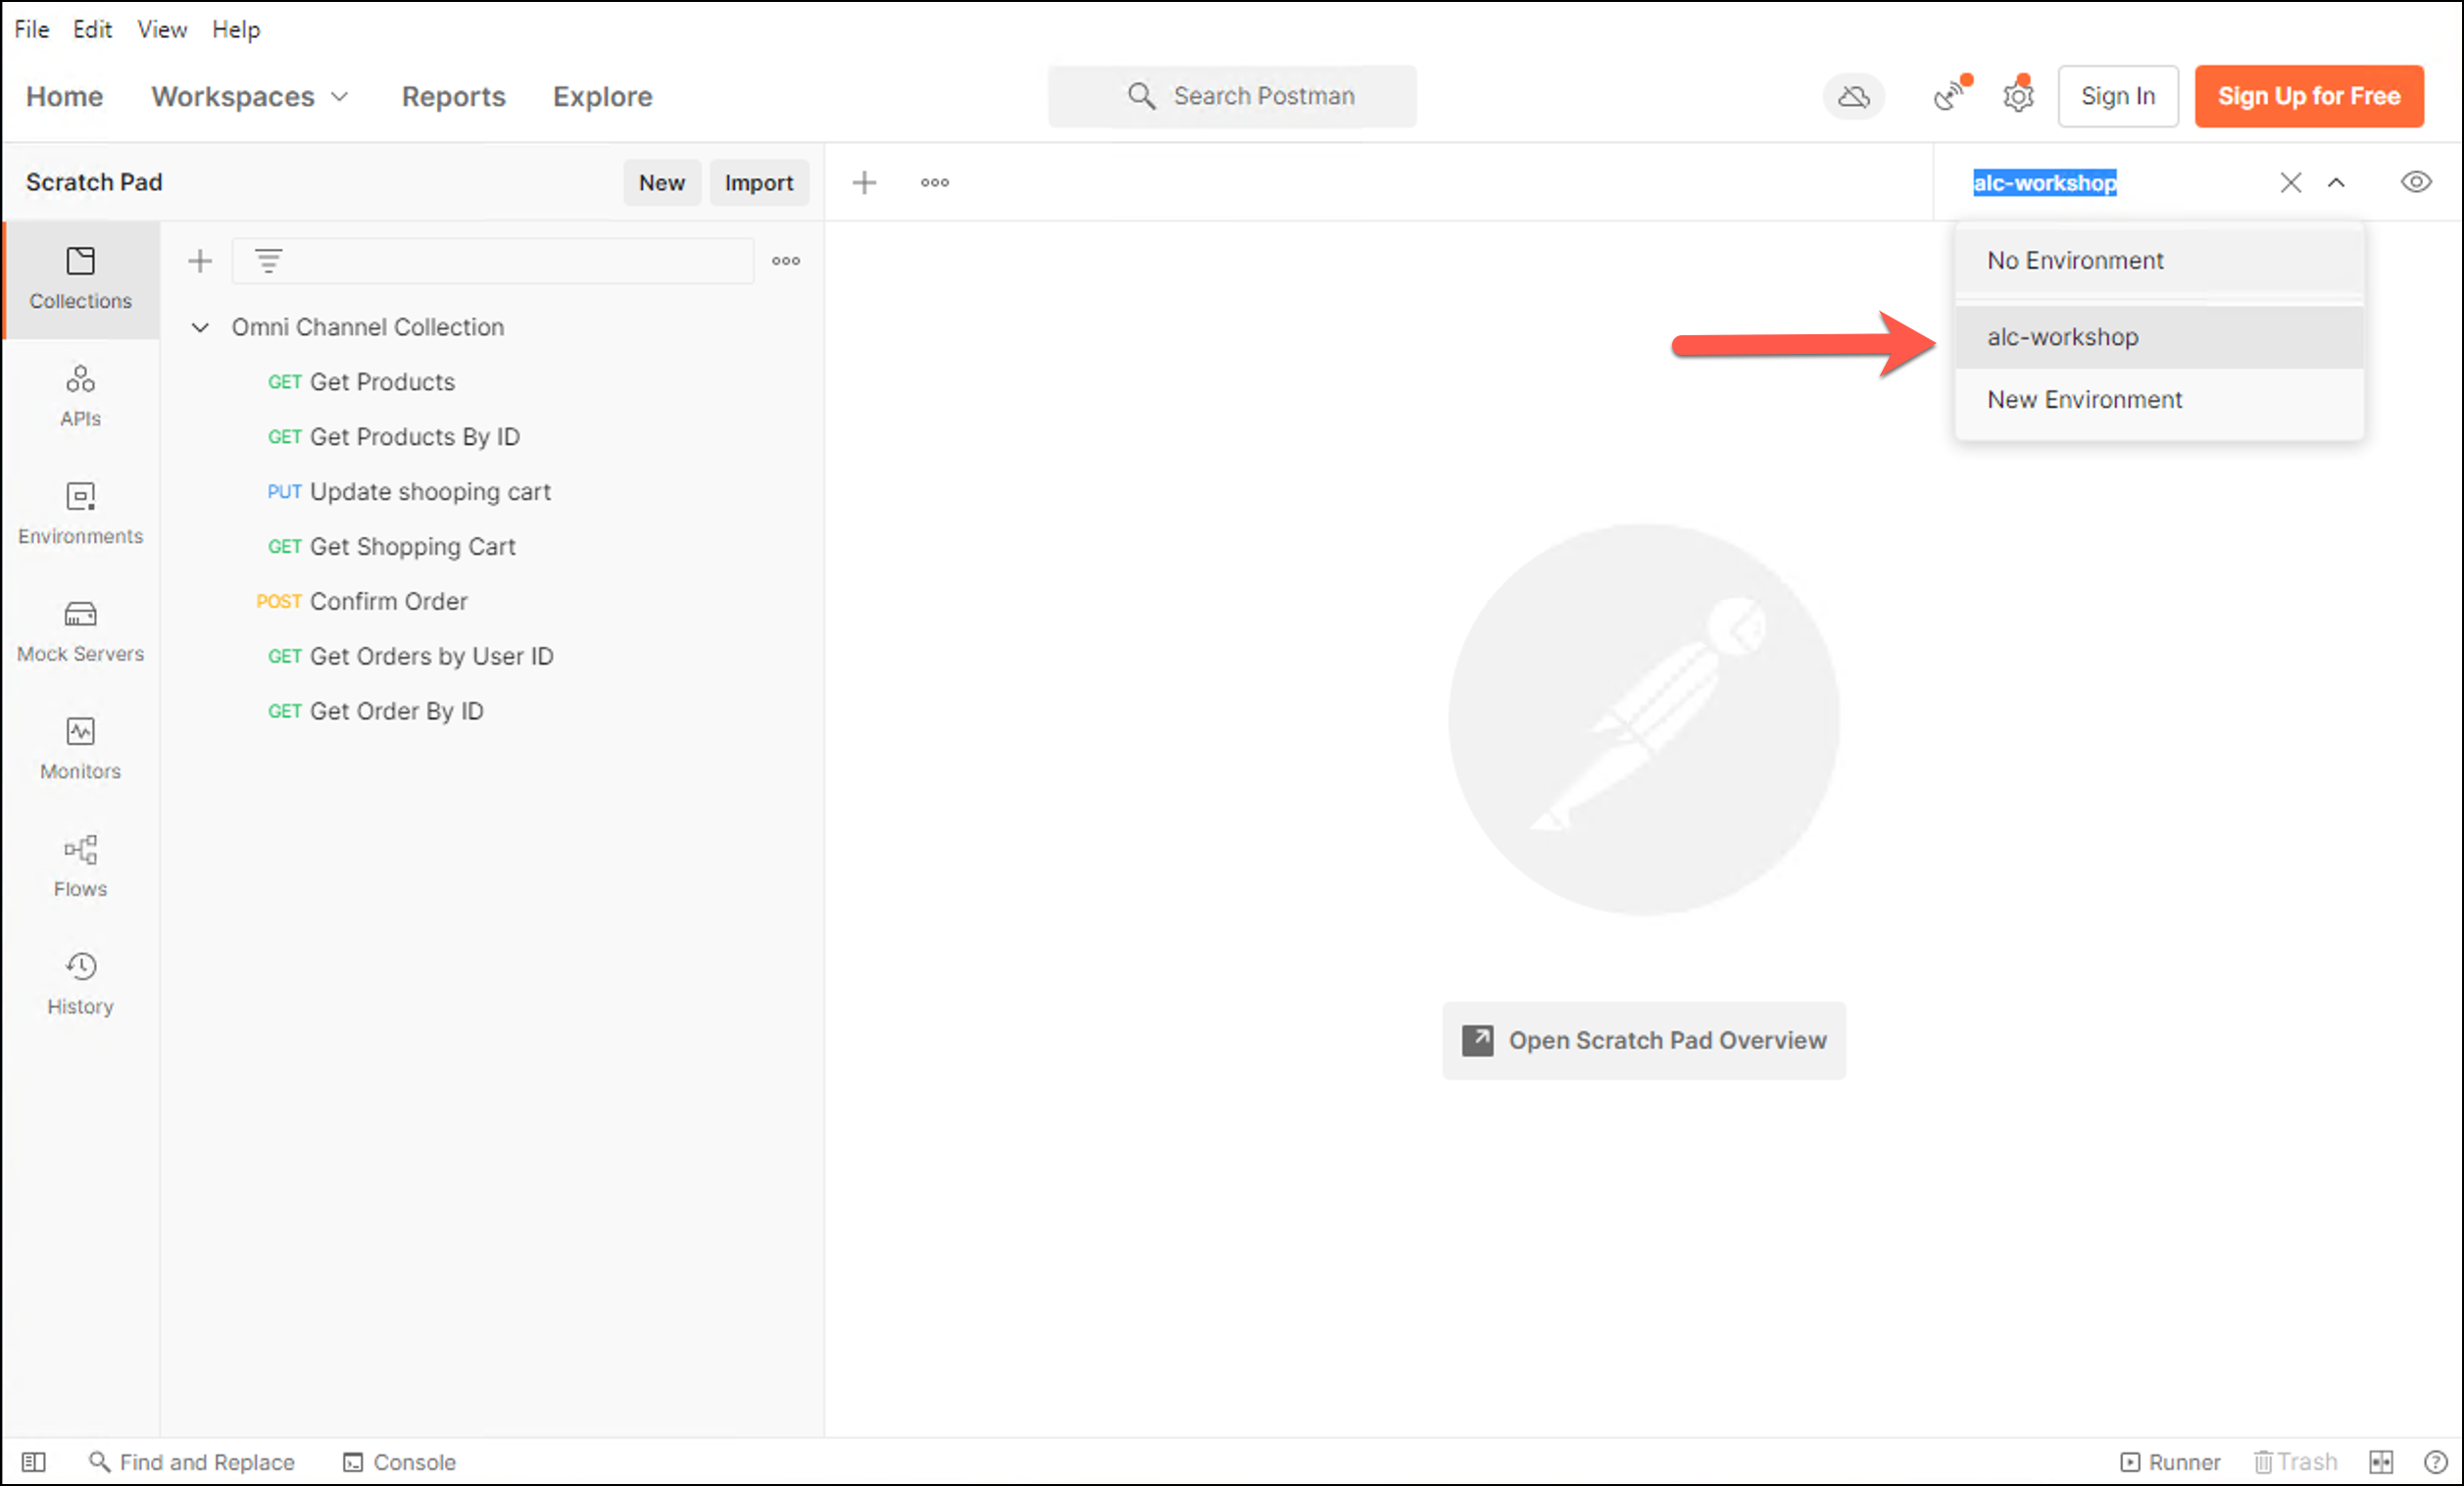2464x1486 pixels.
Task: Toggle sidebar with bottom-left panel icon
Action: 33,1462
